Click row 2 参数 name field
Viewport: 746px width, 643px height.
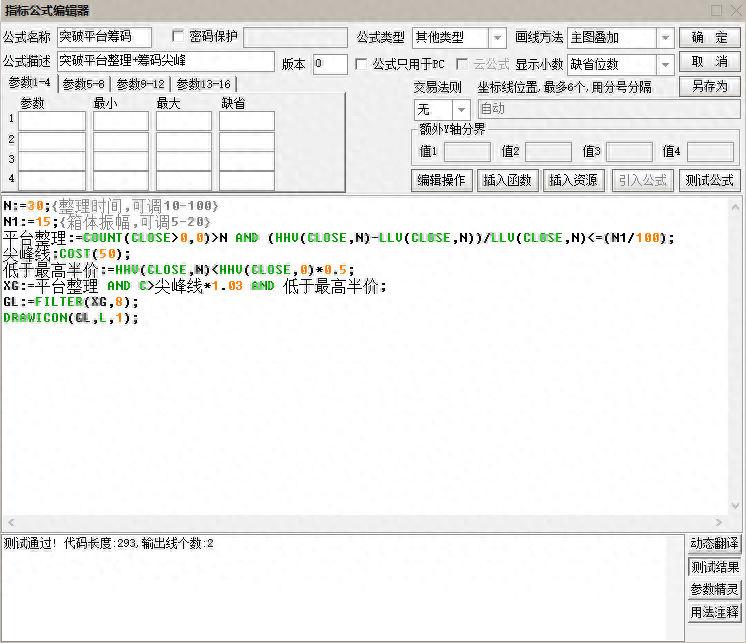(51, 141)
